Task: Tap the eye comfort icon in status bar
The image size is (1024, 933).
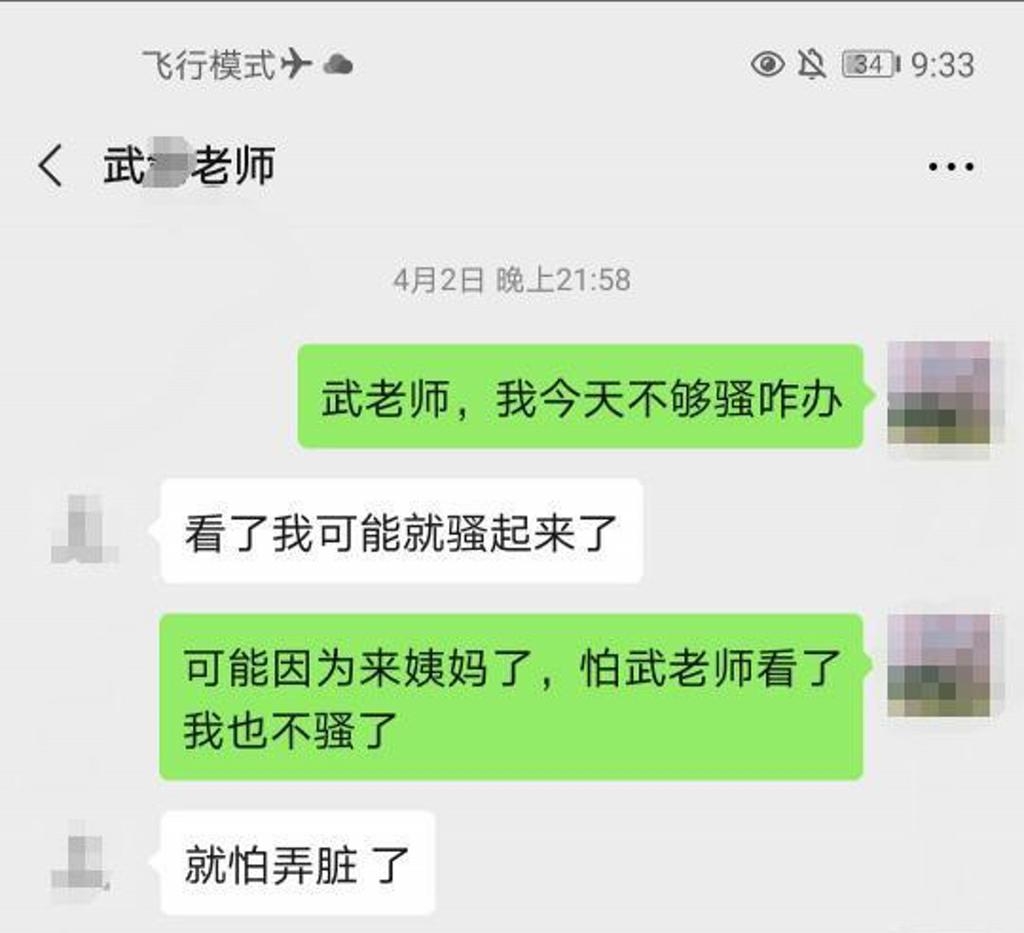Action: coord(767,65)
